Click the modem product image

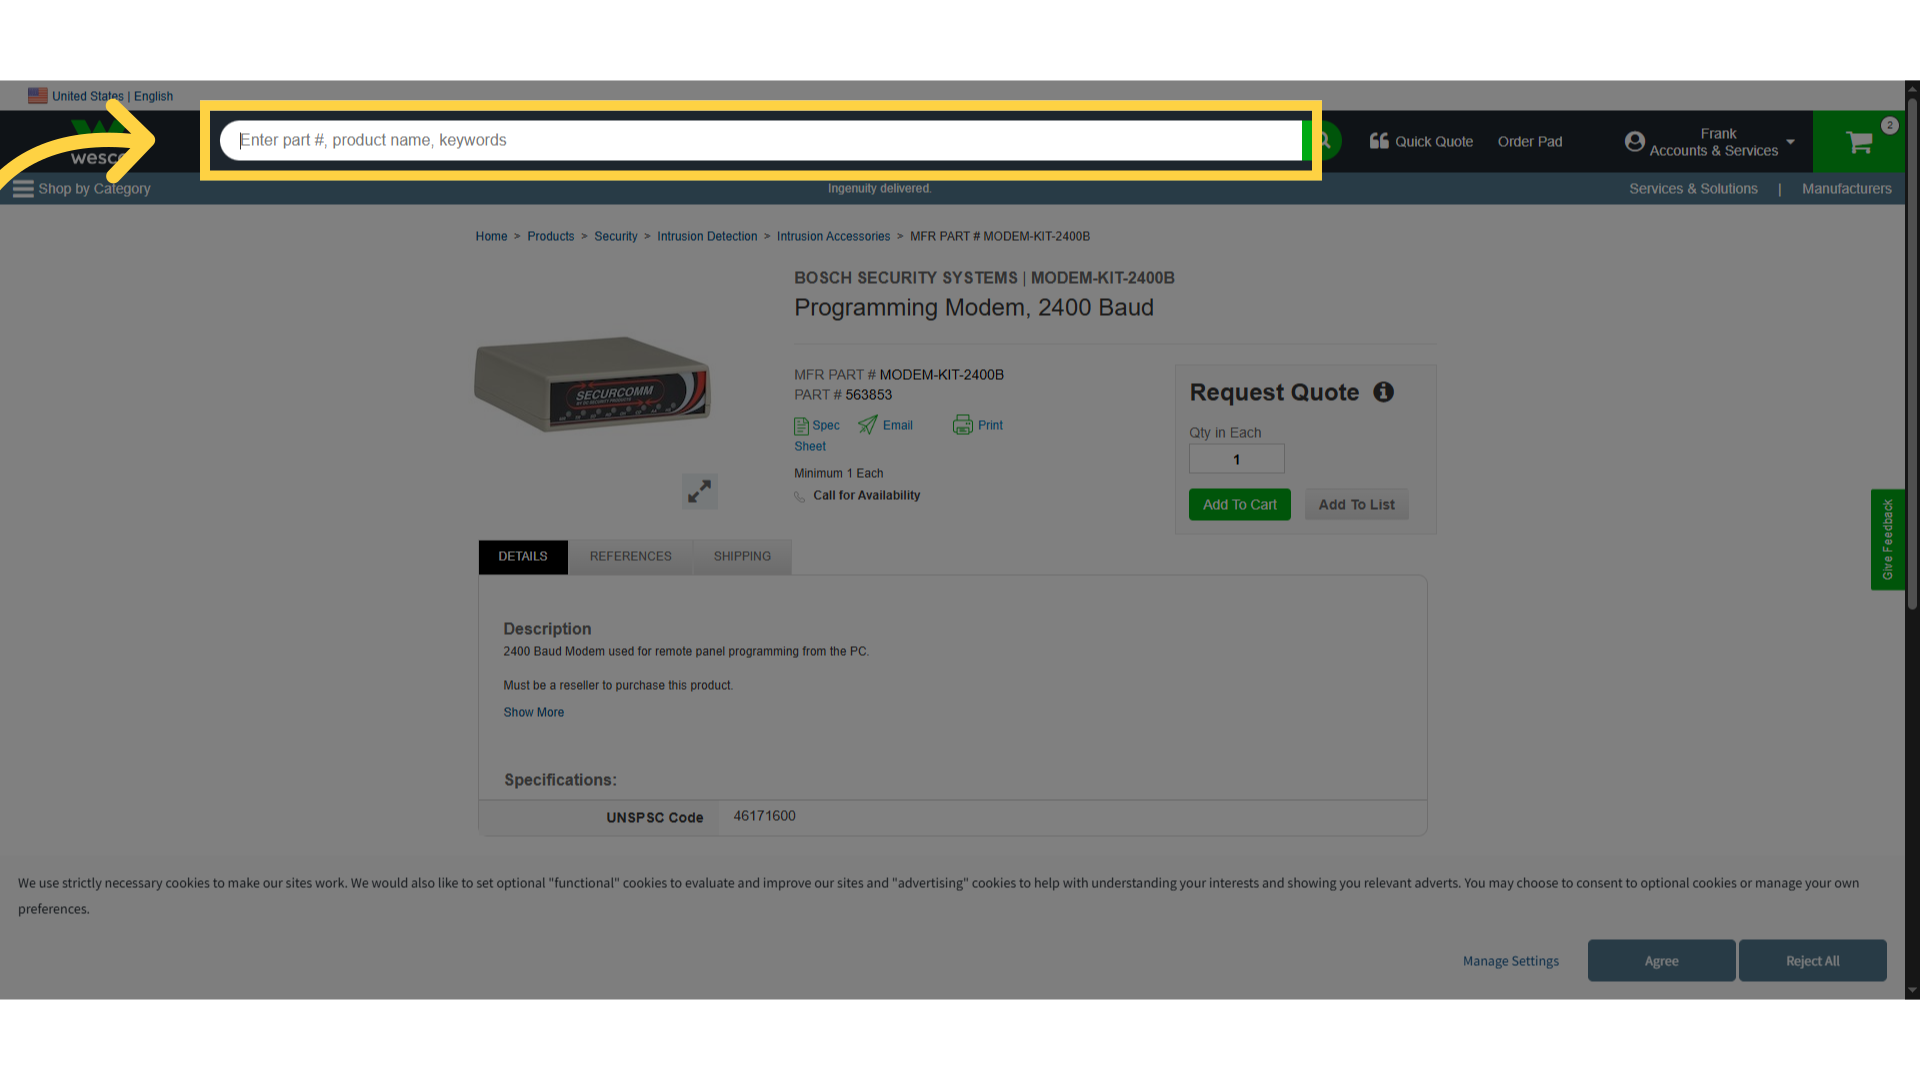pos(592,384)
